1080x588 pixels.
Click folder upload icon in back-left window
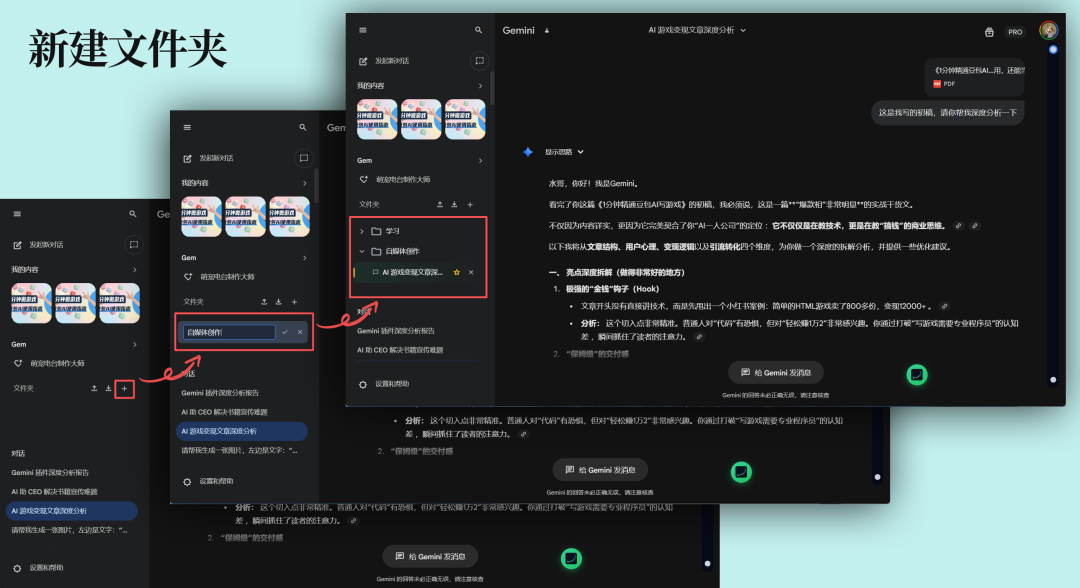[94, 388]
